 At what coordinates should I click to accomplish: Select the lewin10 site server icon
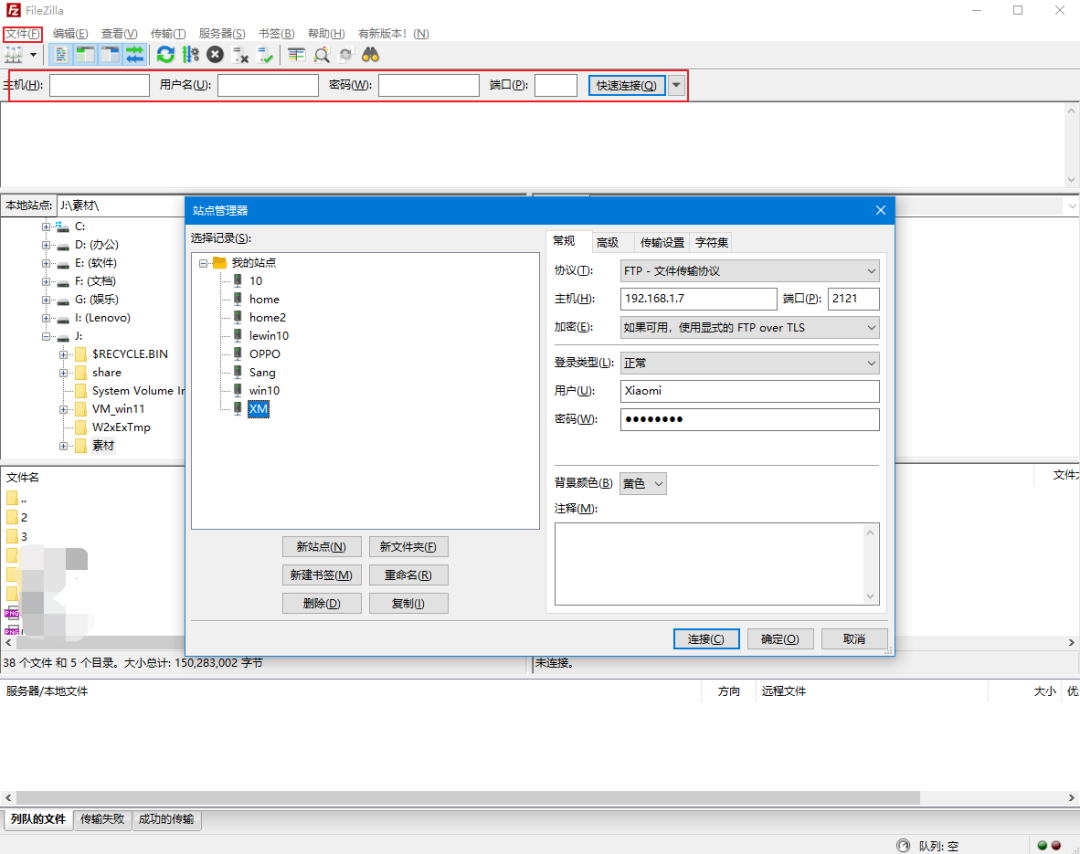(238, 335)
